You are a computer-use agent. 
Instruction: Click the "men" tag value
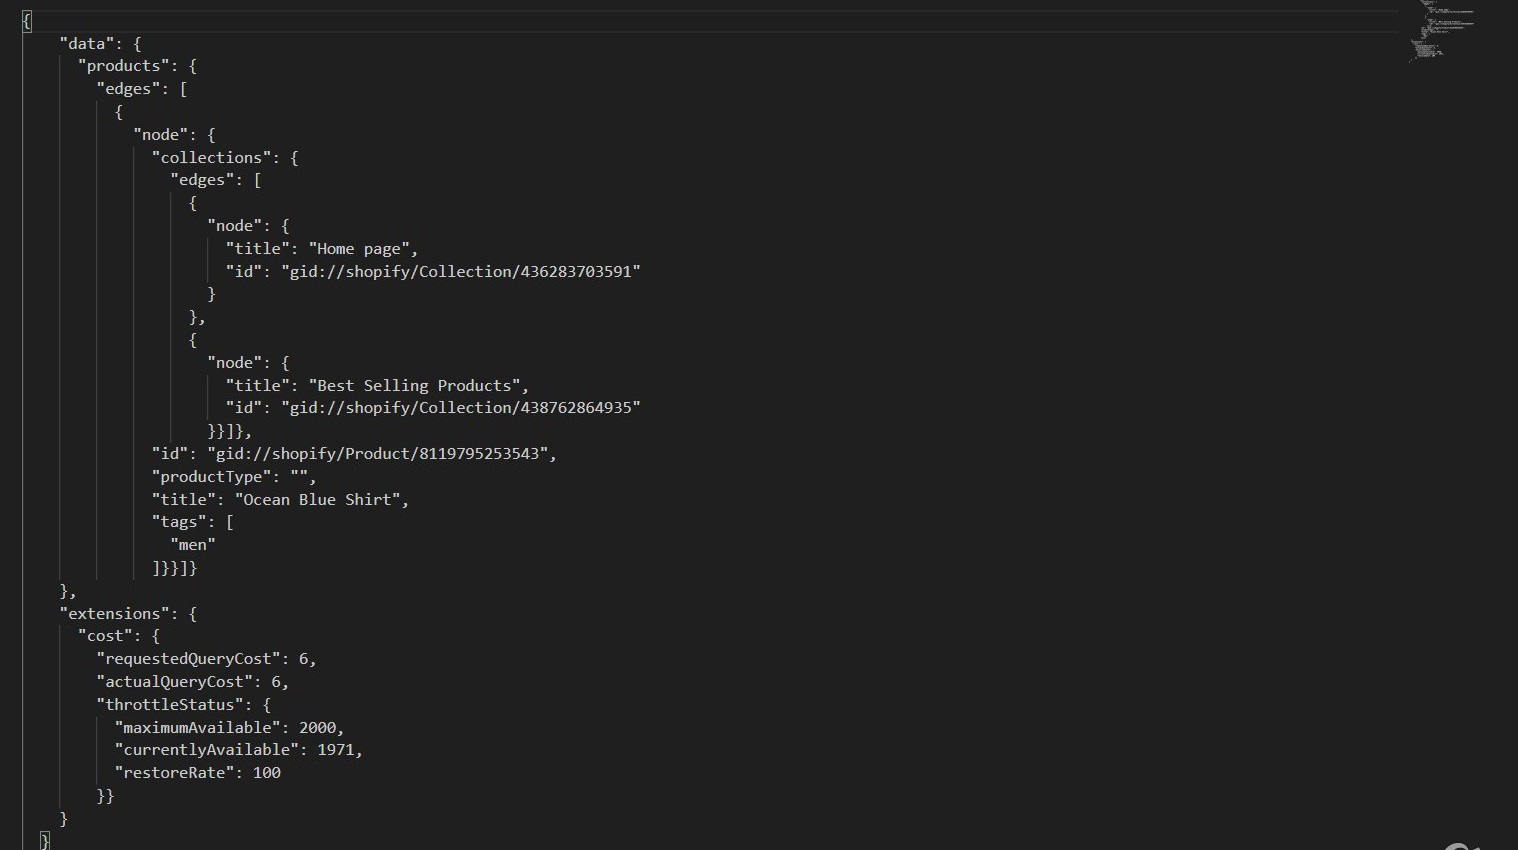pos(193,545)
